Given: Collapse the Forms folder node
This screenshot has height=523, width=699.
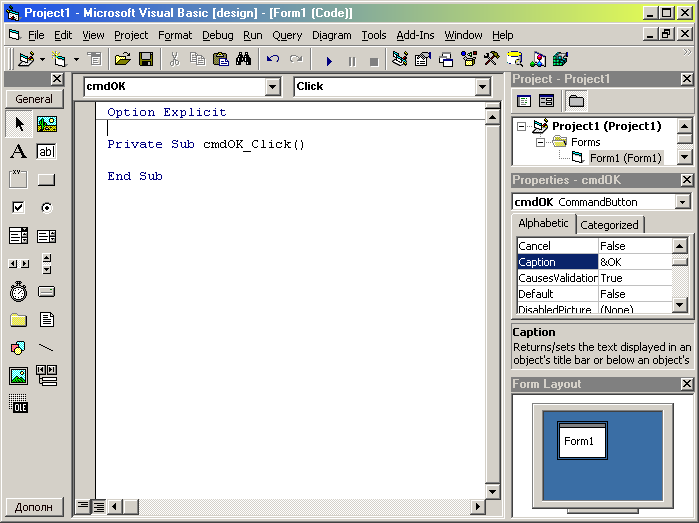Looking at the screenshot, I should (540, 143).
